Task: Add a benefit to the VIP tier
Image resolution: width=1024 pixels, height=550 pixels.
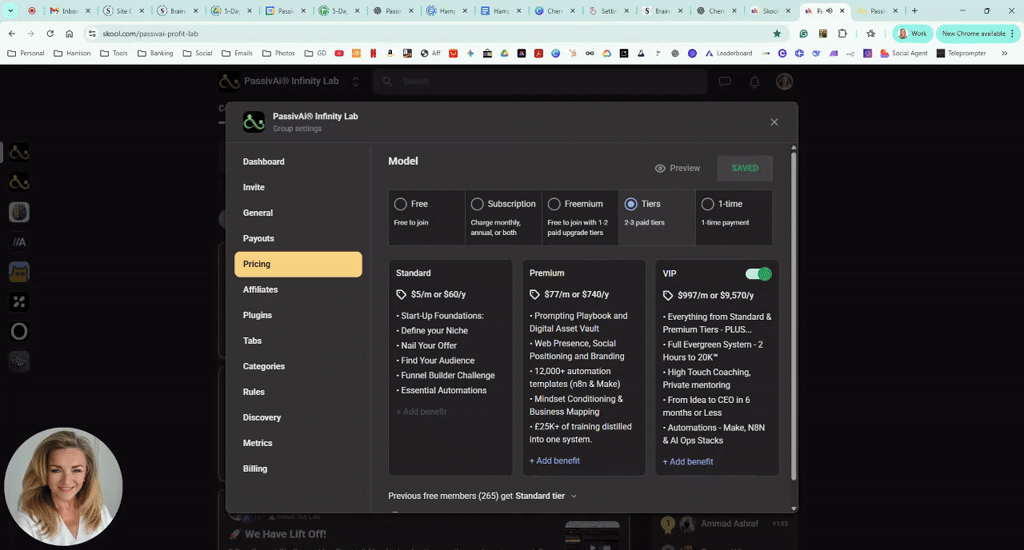Action: (x=688, y=462)
